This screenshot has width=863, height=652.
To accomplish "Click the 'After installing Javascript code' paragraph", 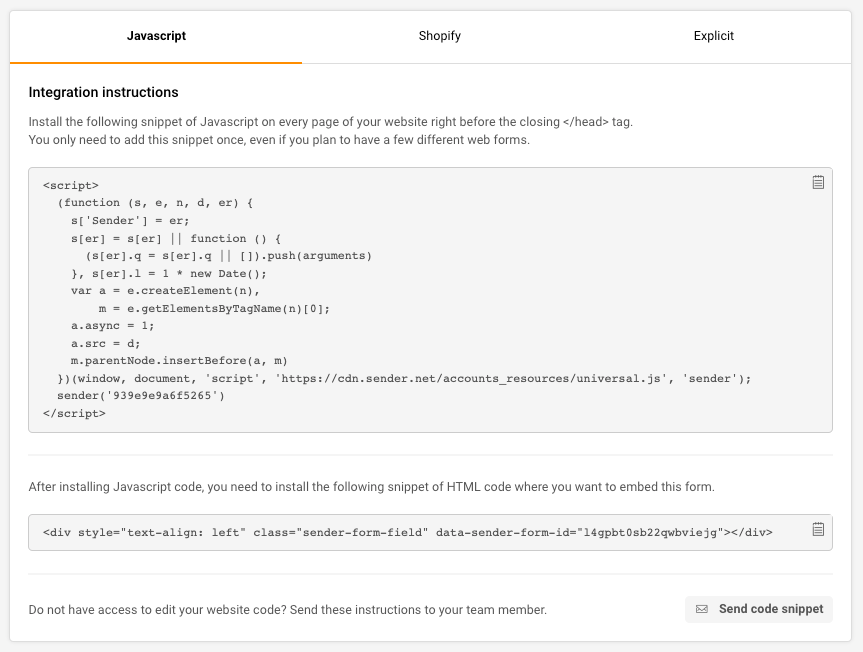I will 372,487.
